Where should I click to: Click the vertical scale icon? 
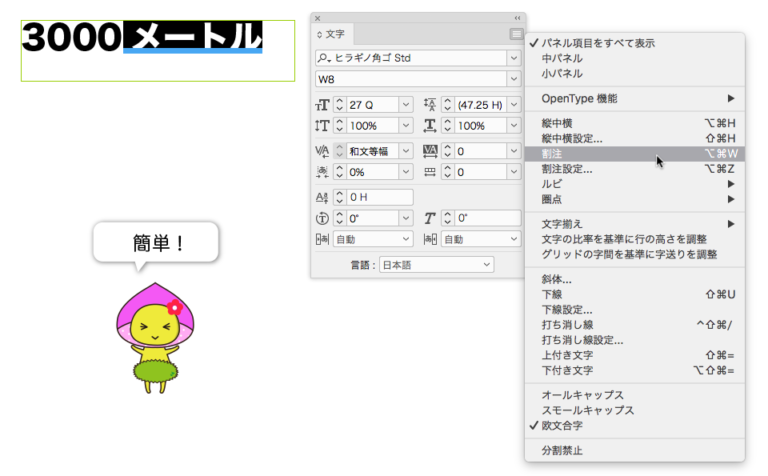pos(321,126)
